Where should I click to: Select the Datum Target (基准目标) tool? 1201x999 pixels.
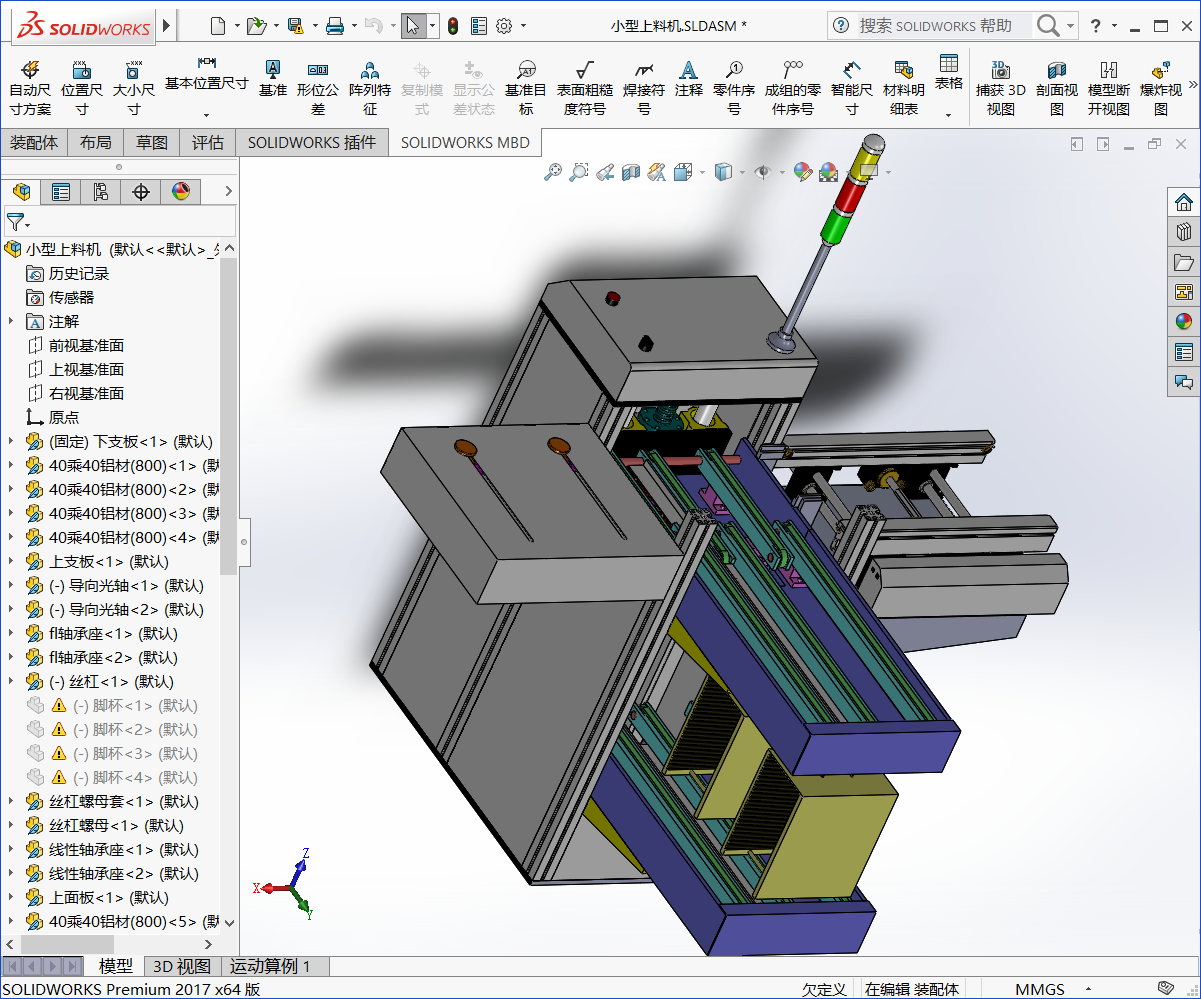click(x=526, y=87)
